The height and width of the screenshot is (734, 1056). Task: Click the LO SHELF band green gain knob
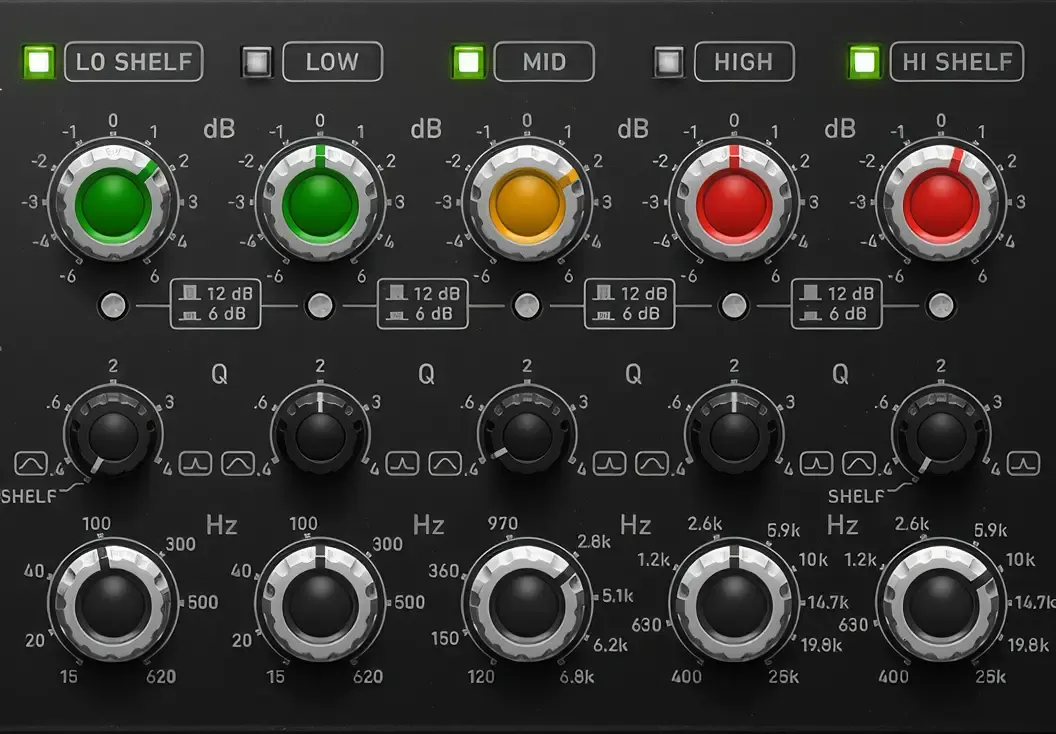point(113,202)
